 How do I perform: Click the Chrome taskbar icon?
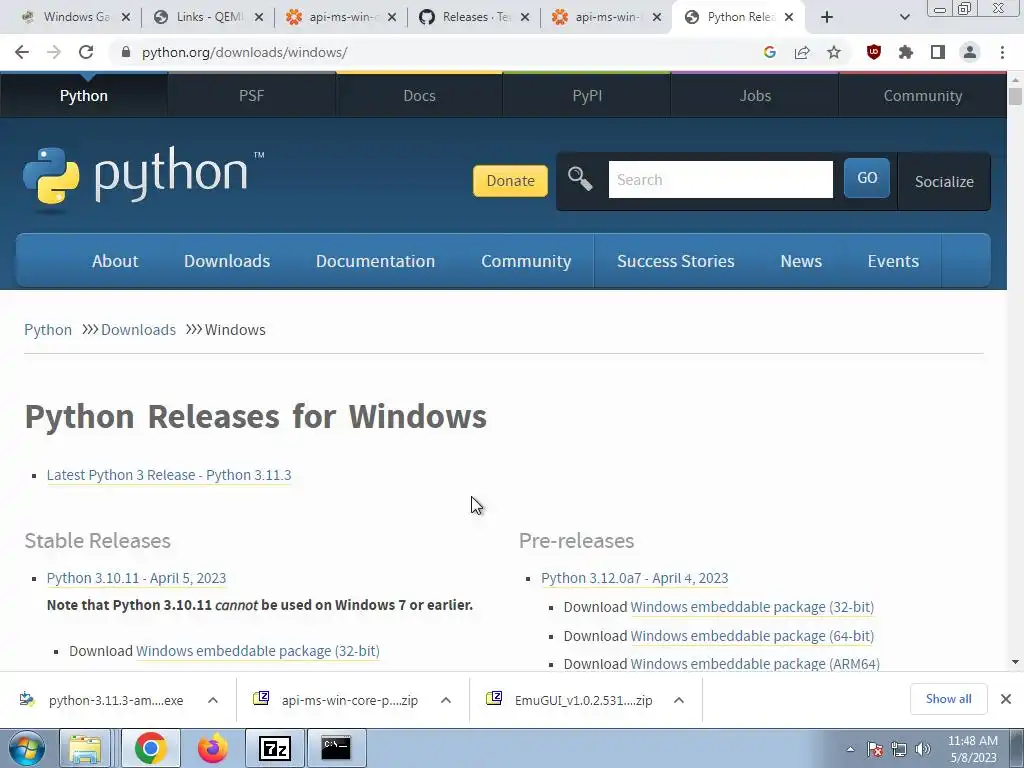[x=151, y=748]
